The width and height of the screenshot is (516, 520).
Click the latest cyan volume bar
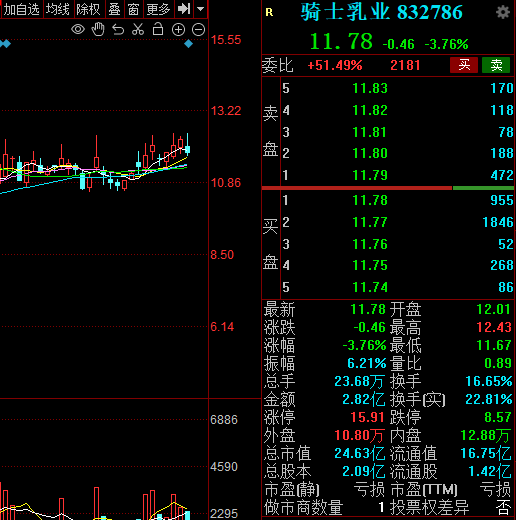188,515
